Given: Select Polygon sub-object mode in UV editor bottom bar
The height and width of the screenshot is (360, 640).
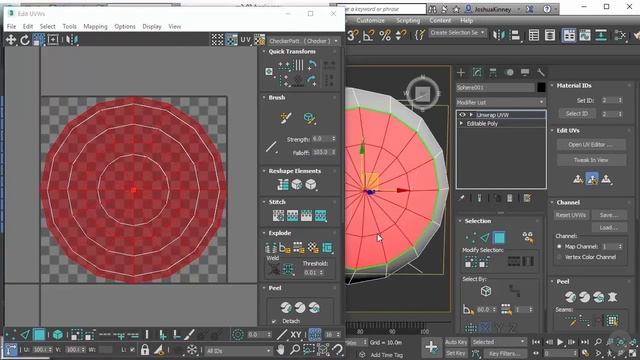Looking at the screenshot, I should (39, 335).
